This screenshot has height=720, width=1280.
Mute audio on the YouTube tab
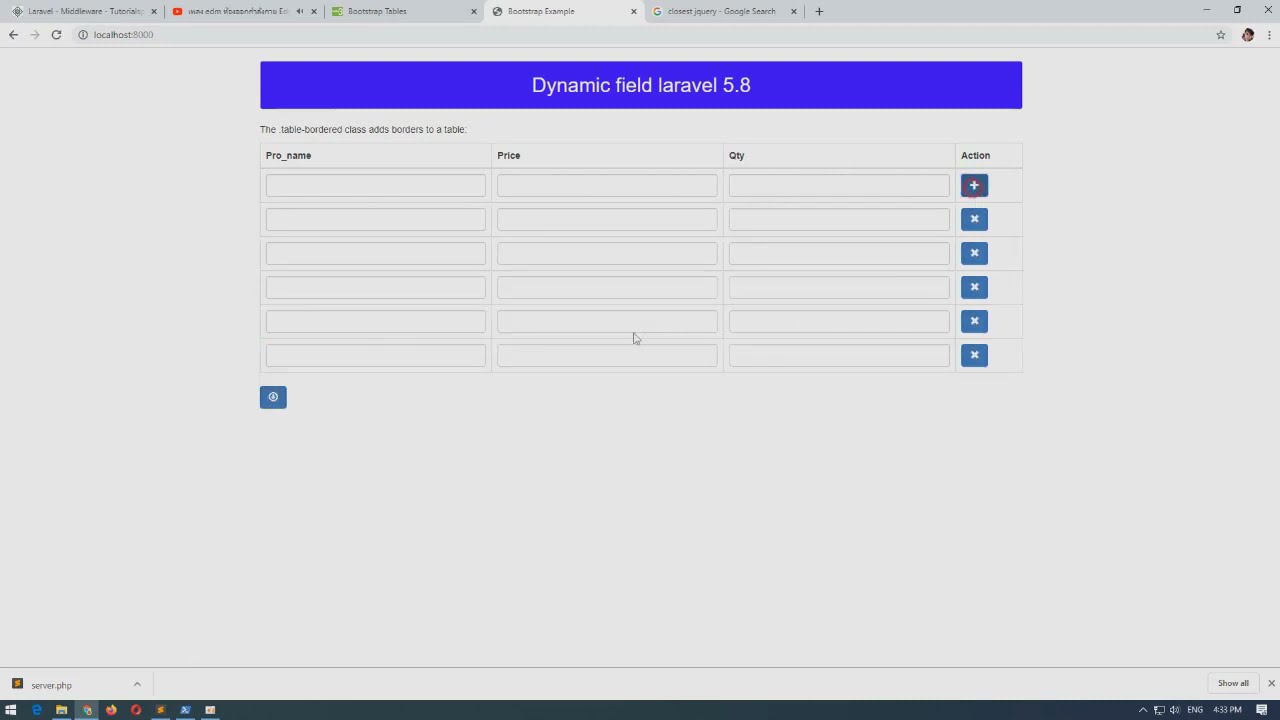pyautogui.click(x=299, y=11)
